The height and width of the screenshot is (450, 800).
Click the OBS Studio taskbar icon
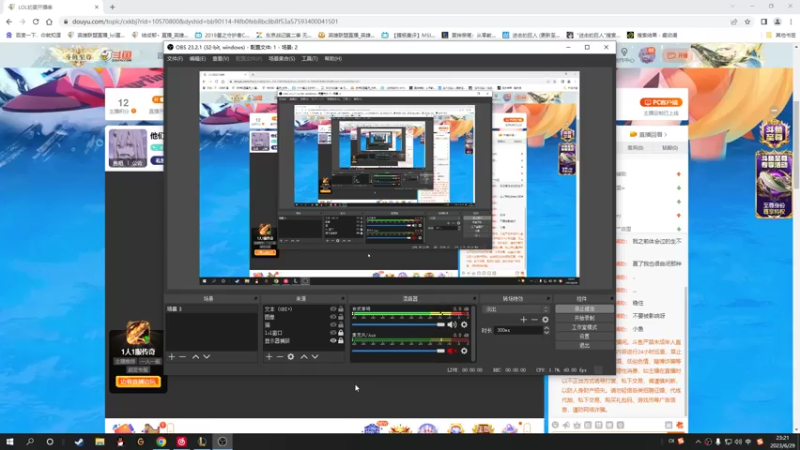[222, 442]
